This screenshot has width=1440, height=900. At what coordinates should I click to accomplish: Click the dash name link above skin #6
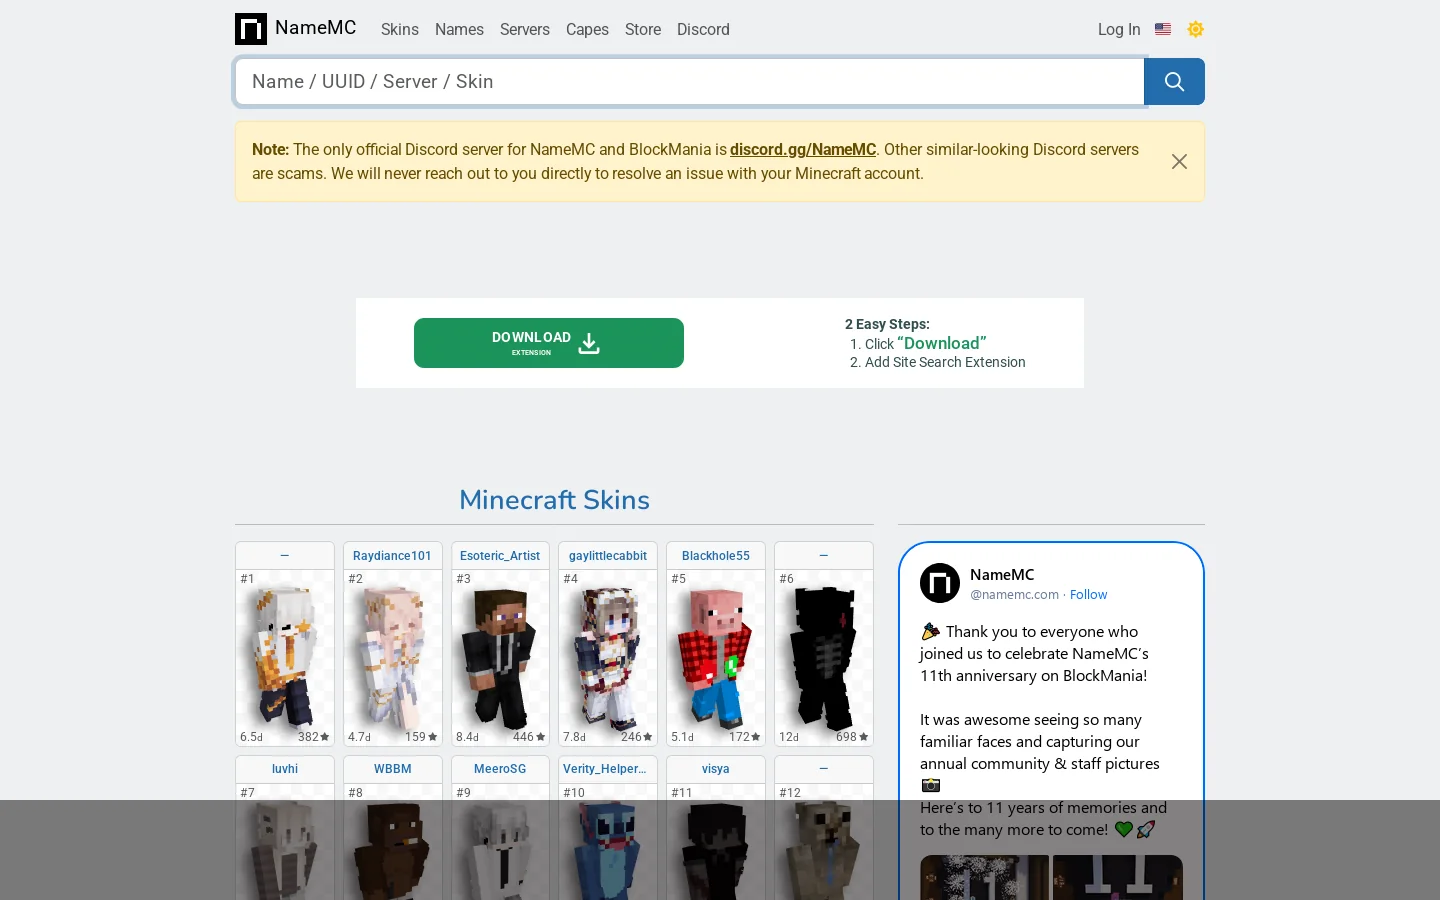coord(824,556)
